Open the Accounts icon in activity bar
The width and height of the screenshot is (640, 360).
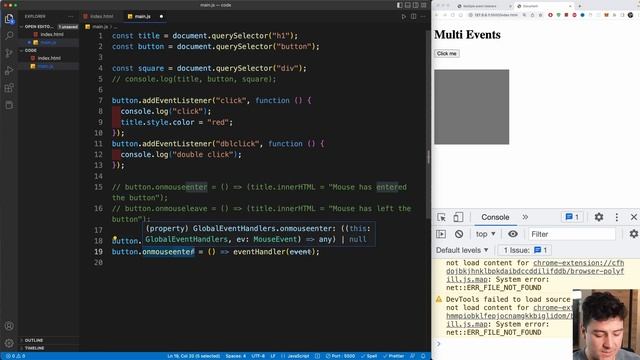click(9, 326)
